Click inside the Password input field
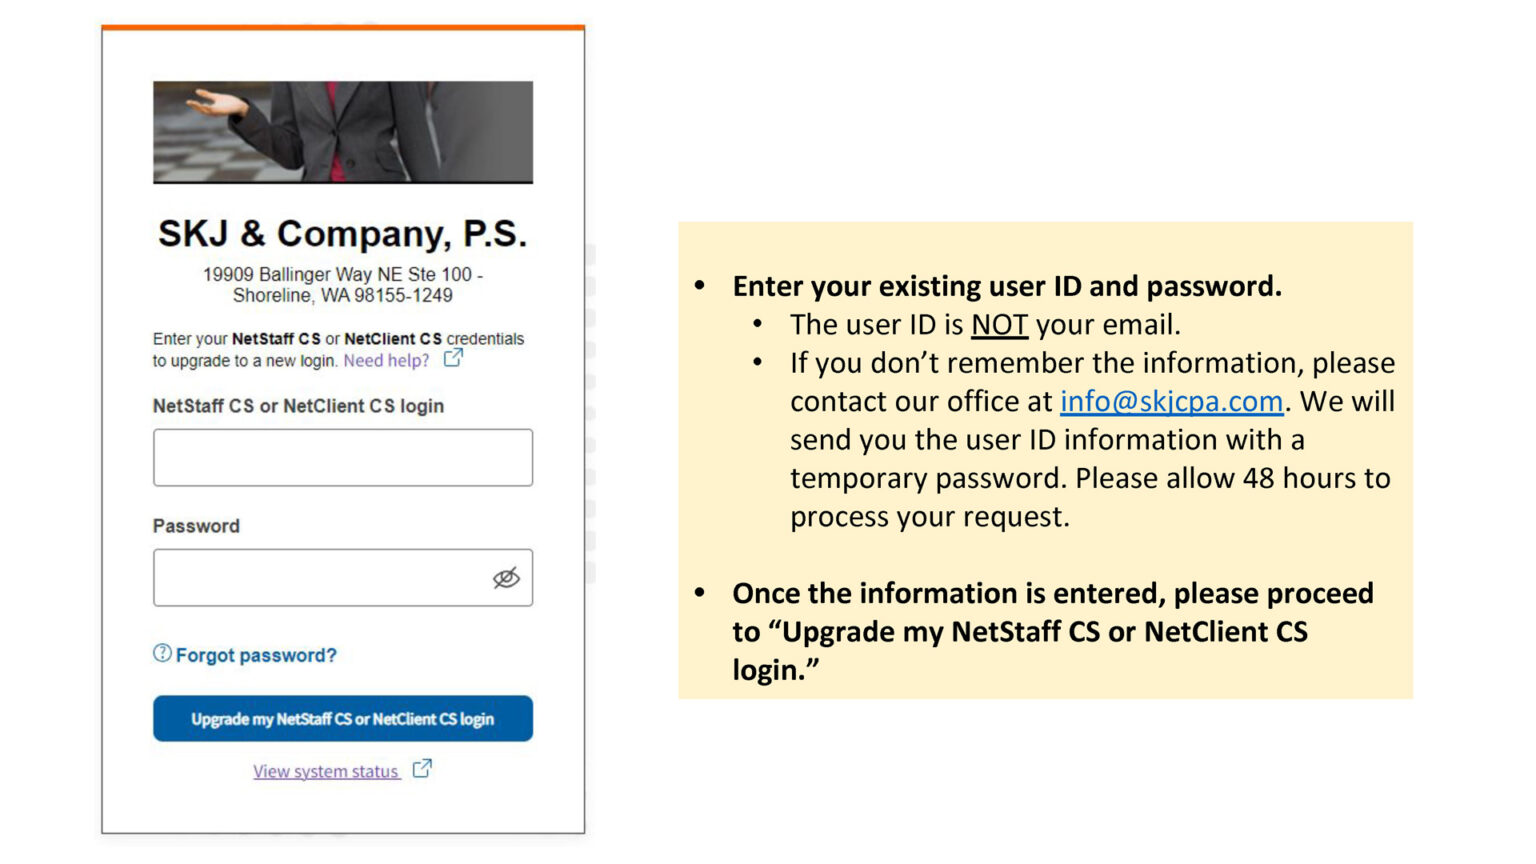1536x864 pixels. point(320,578)
